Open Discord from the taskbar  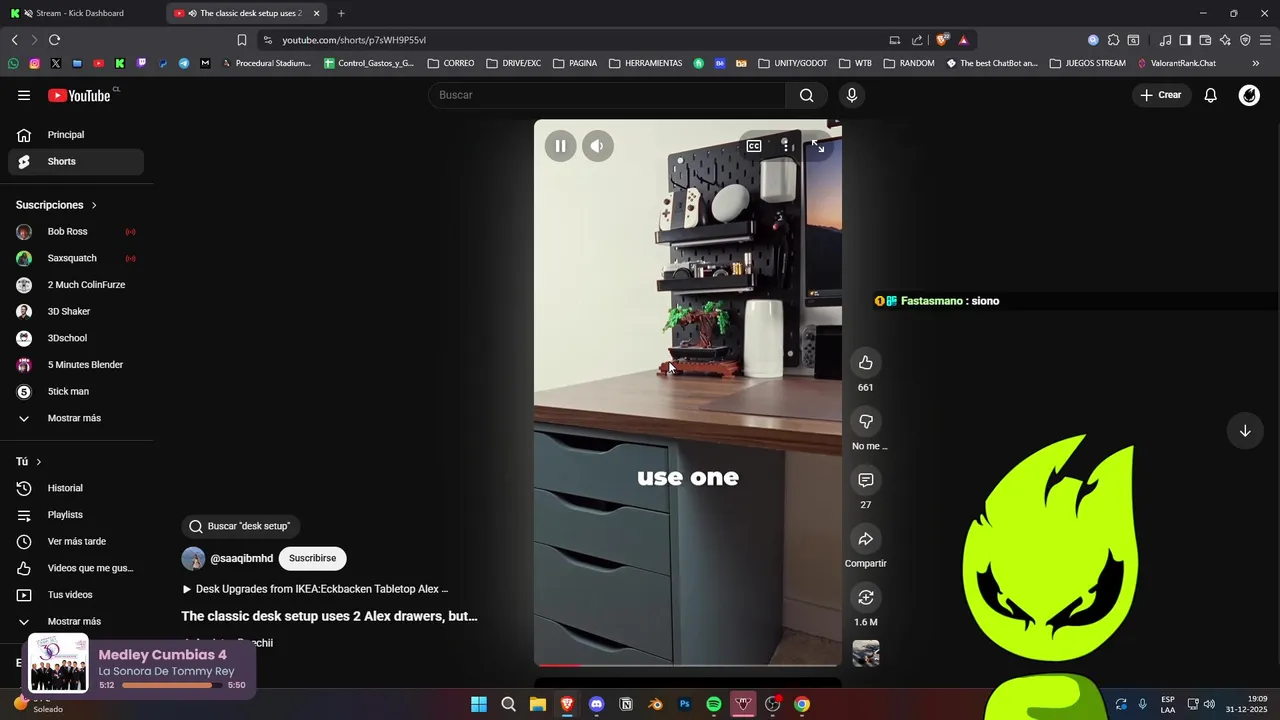coord(597,704)
